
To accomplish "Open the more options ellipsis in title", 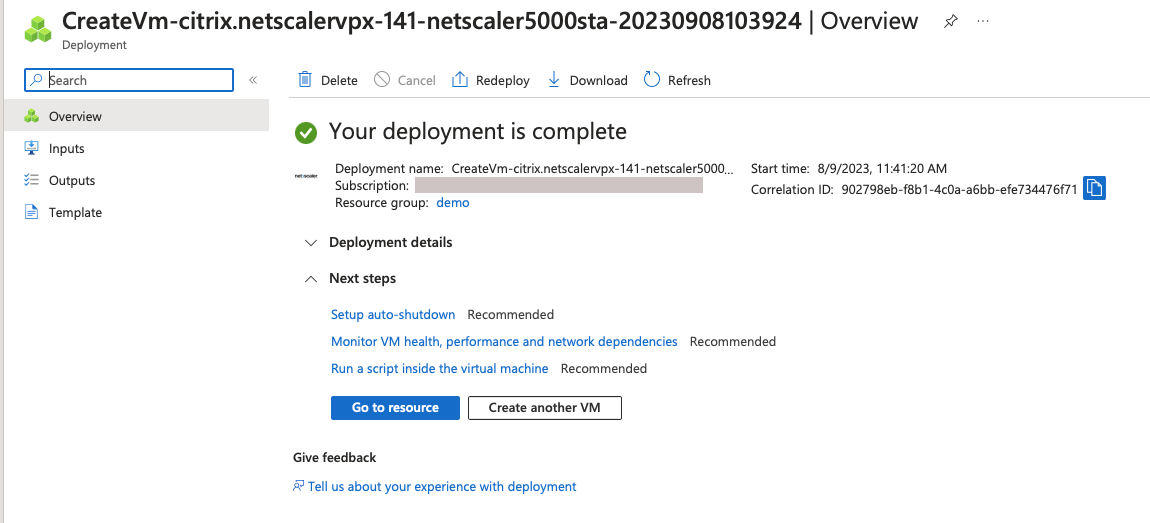I will (x=983, y=21).
